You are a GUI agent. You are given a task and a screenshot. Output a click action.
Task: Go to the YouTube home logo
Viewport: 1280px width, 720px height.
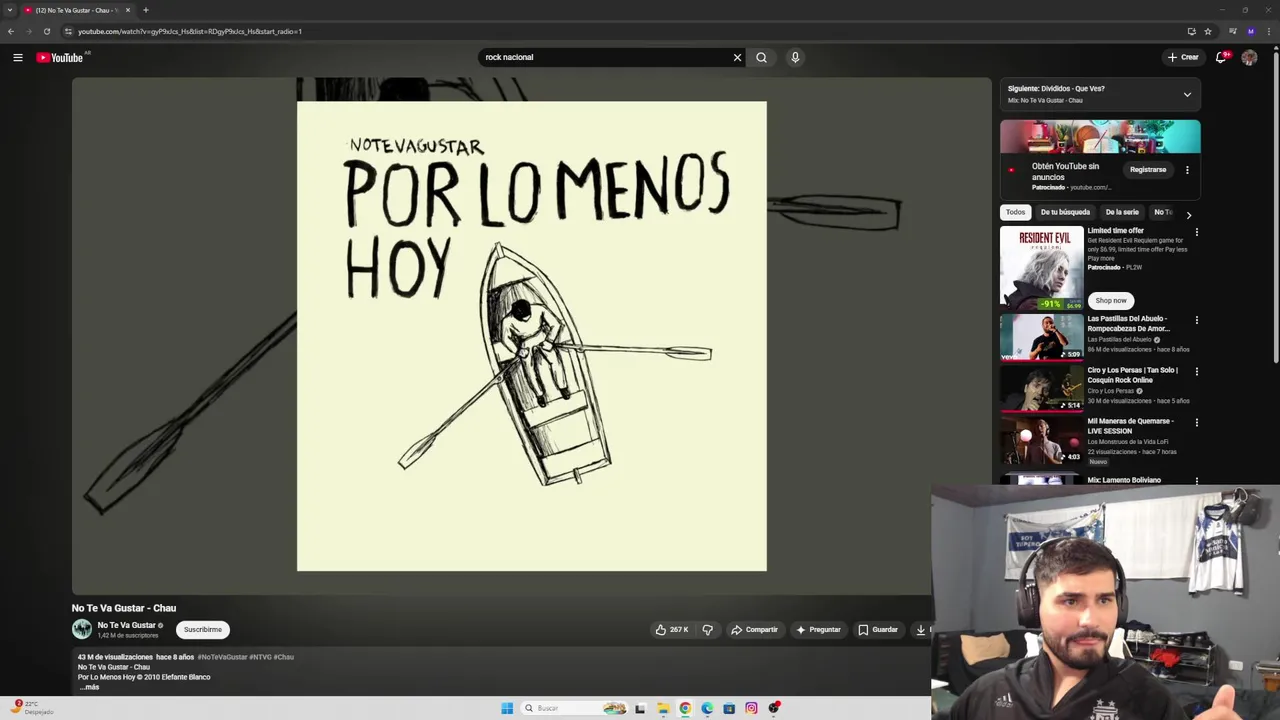60,57
